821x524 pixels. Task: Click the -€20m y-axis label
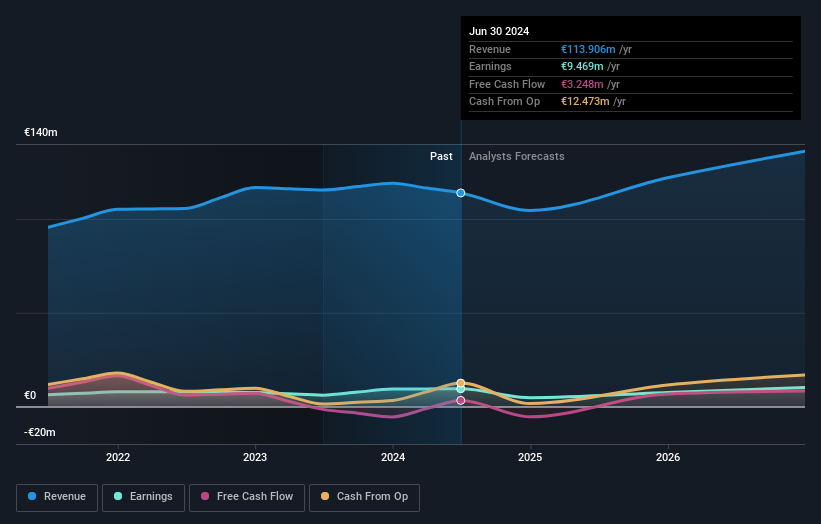(40, 432)
